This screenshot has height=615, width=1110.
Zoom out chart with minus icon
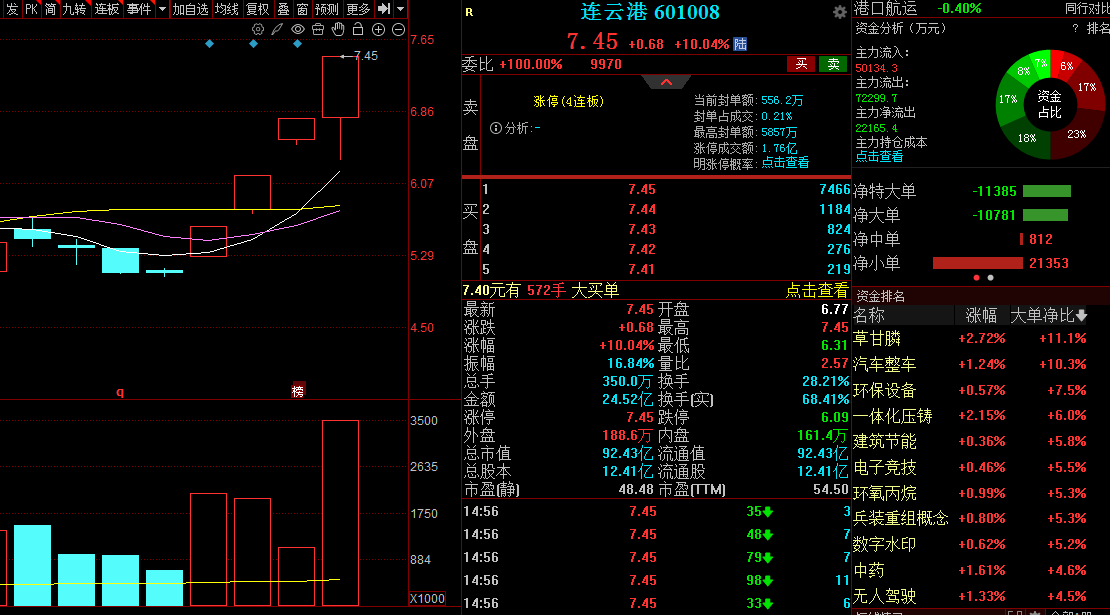[399, 29]
